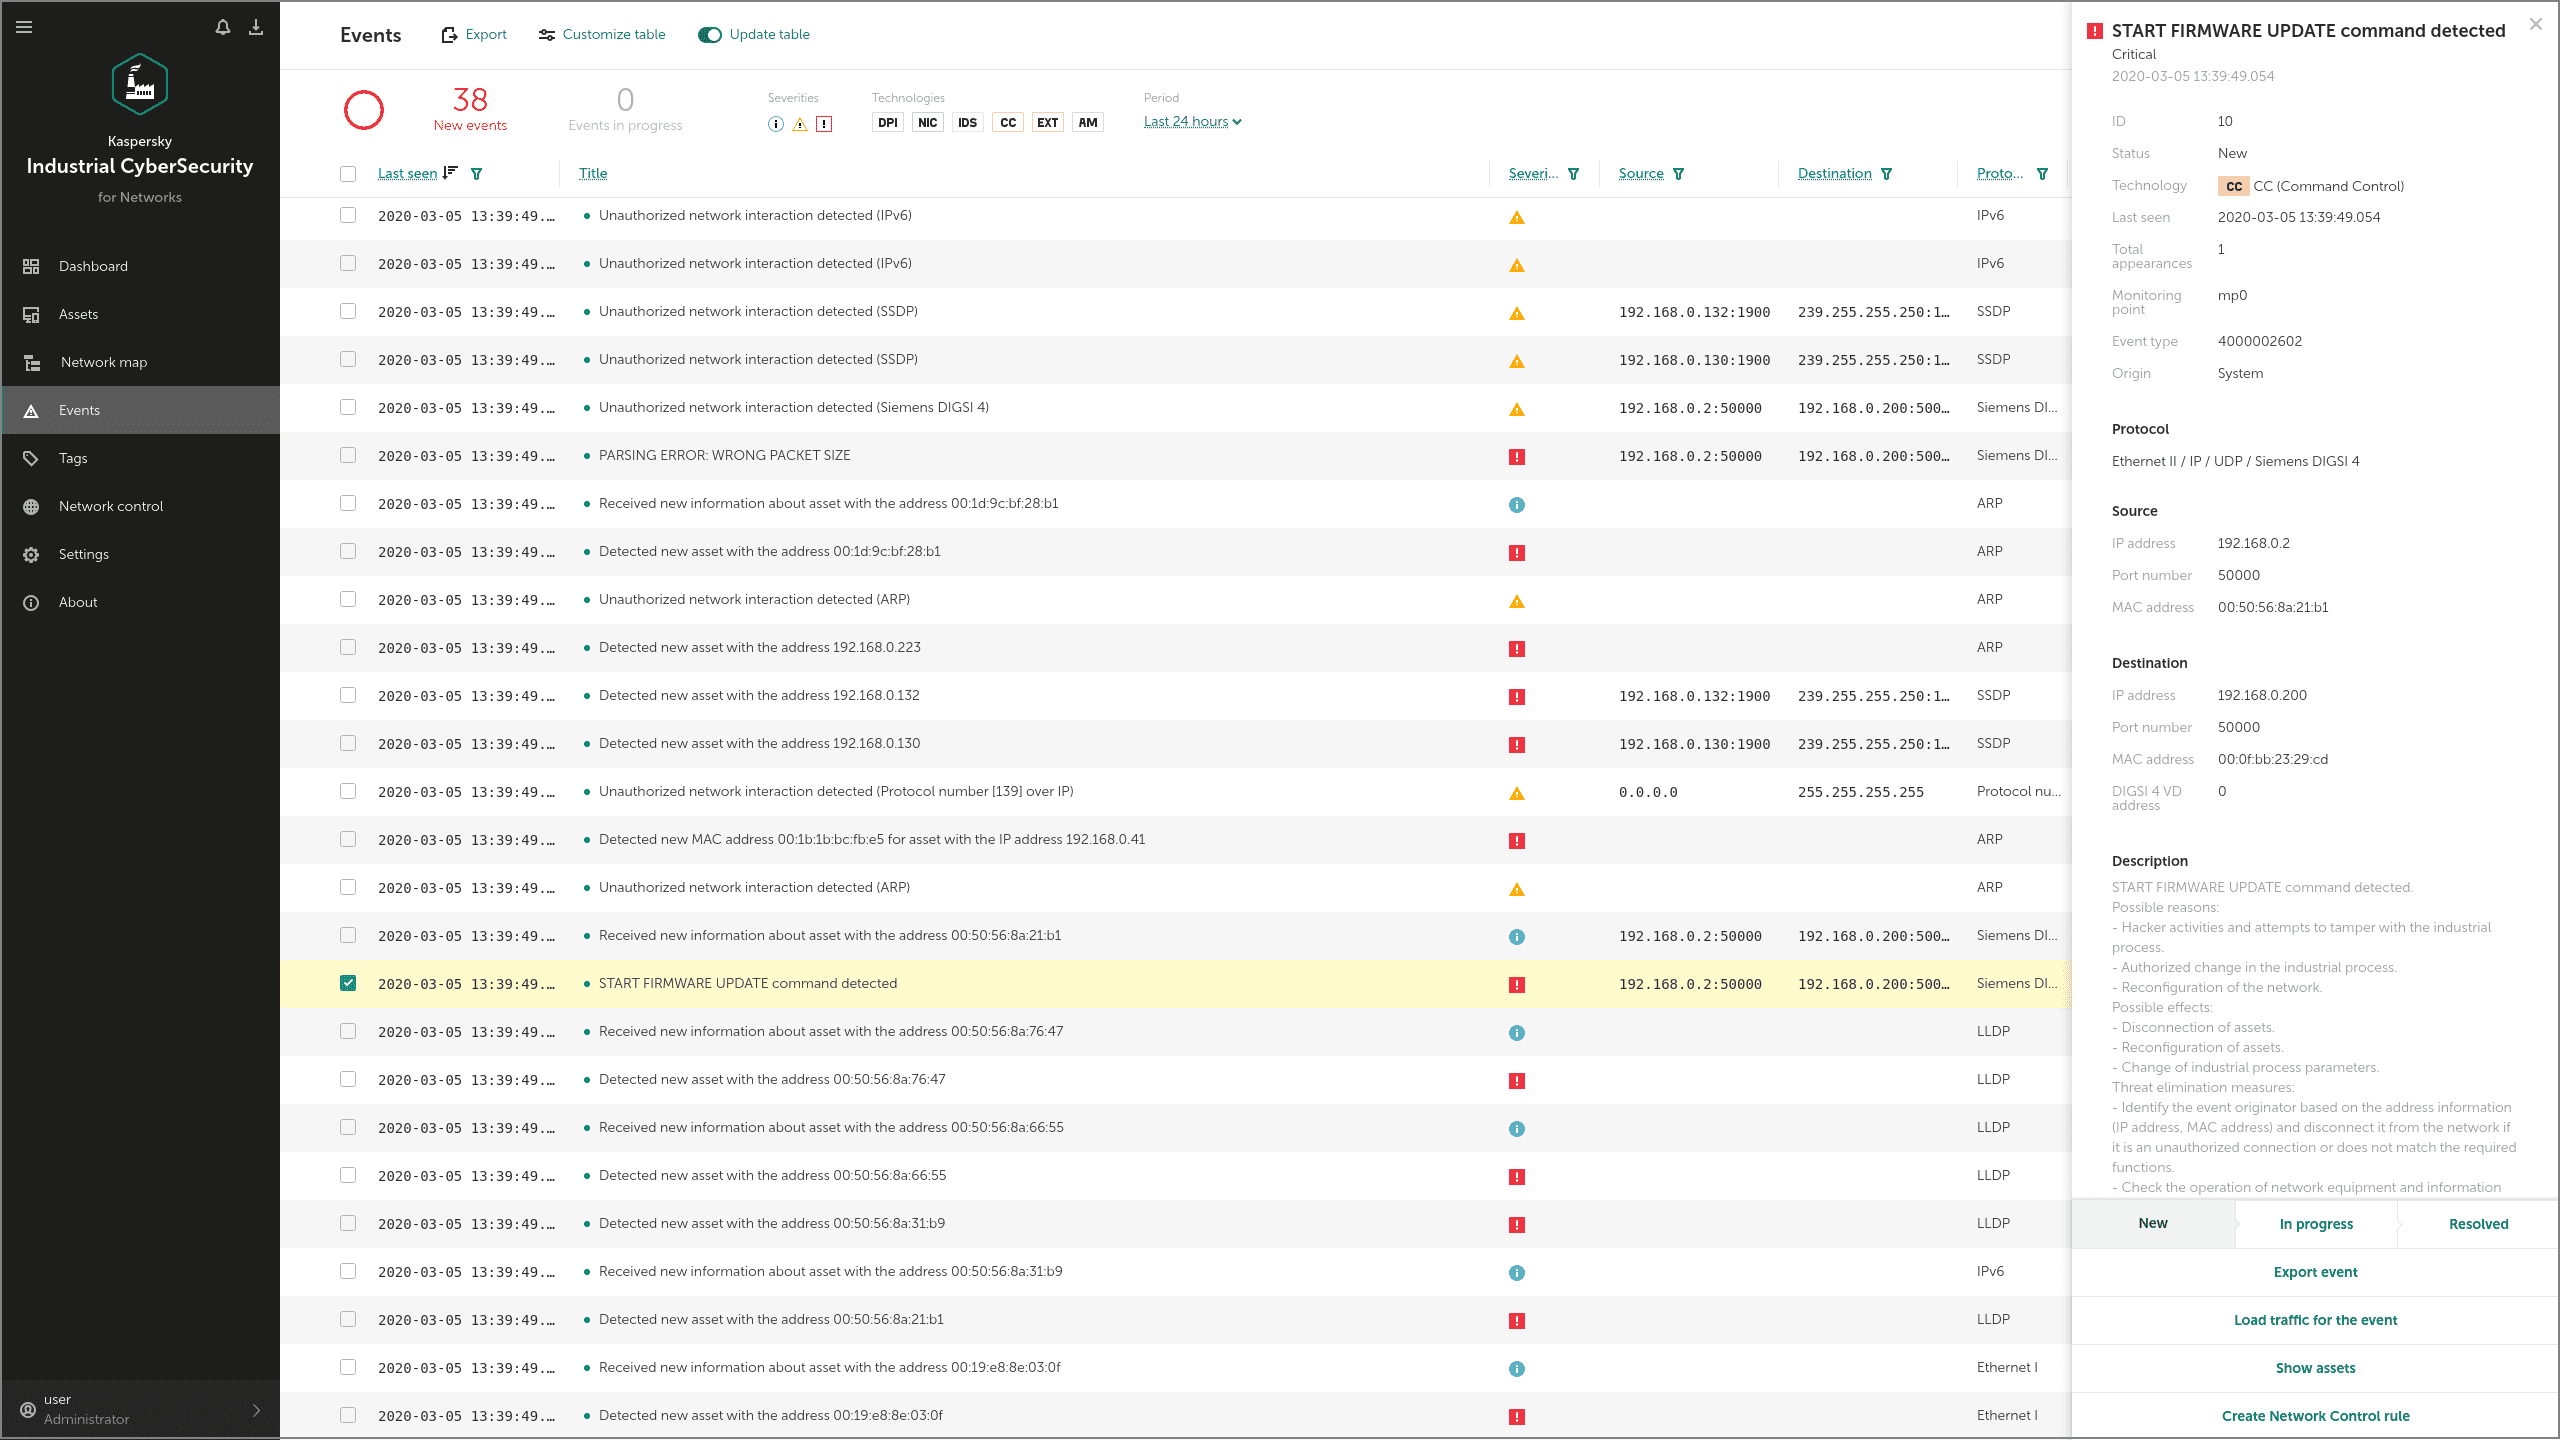This screenshot has height=1440, width=2560.
Task: Toggle the IDS technology filter
Action: pyautogui.click(x=967, y=123)
